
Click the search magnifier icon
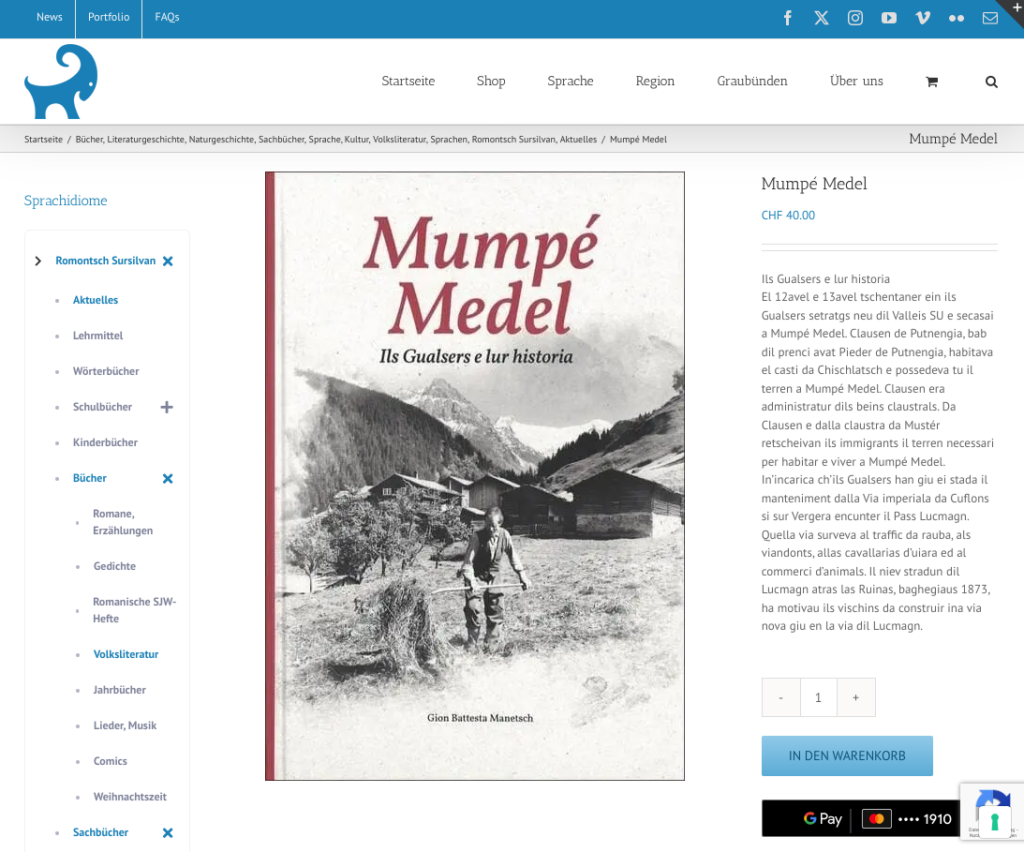(991, 82)
